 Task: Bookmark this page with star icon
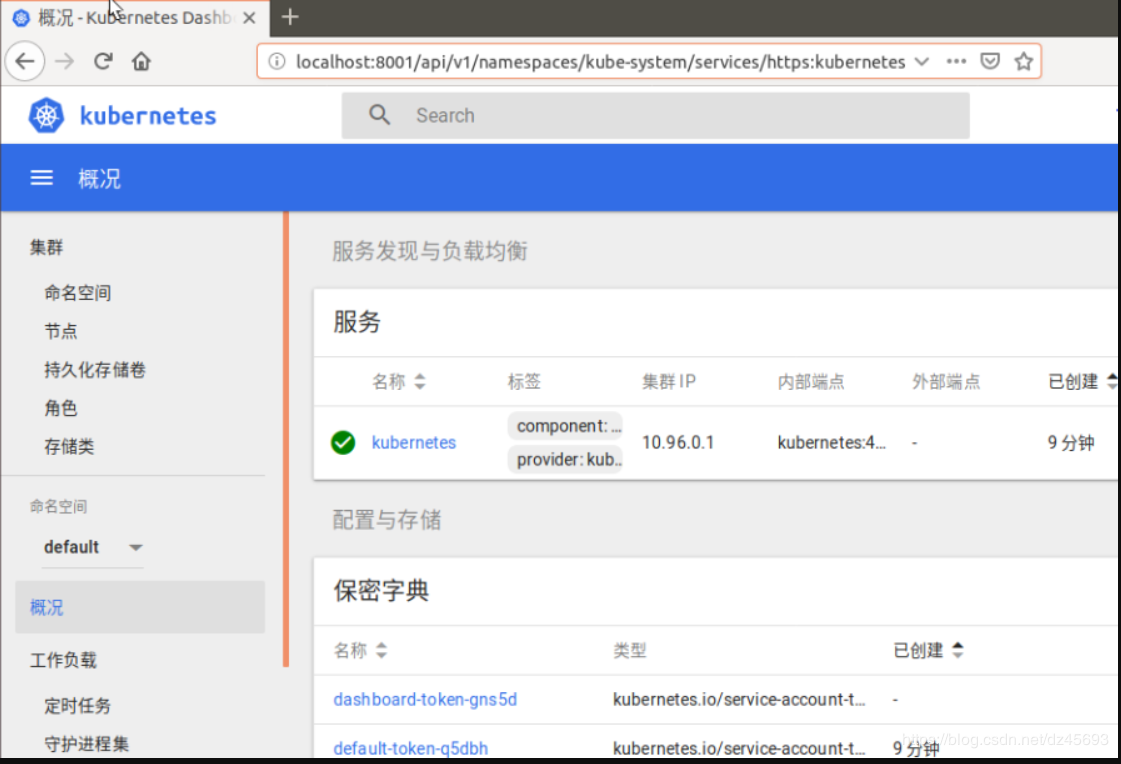pyautogui.click(x=1024, y=61)
